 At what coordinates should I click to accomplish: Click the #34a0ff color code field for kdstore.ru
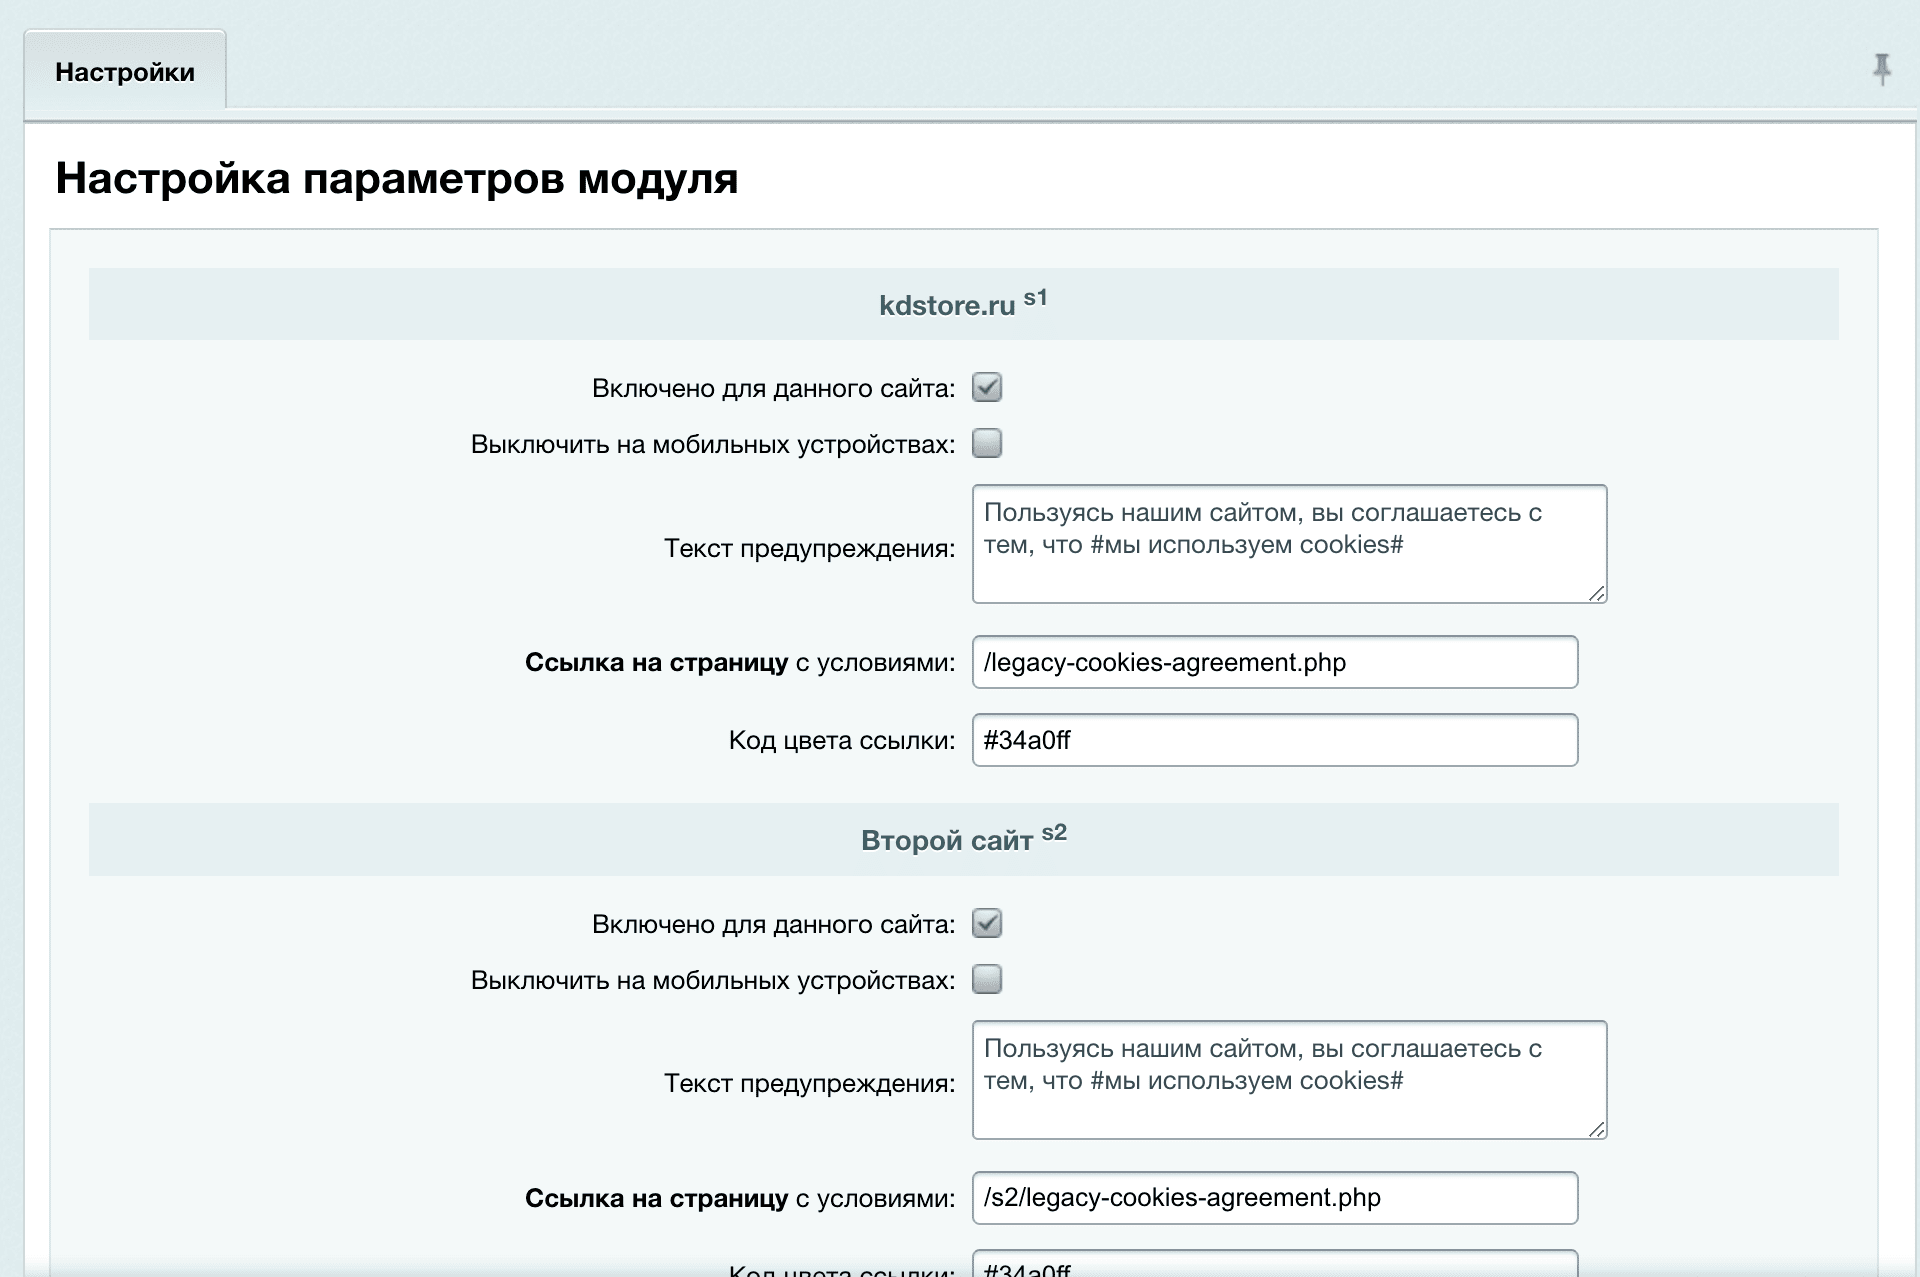[x=1275, y=740]
